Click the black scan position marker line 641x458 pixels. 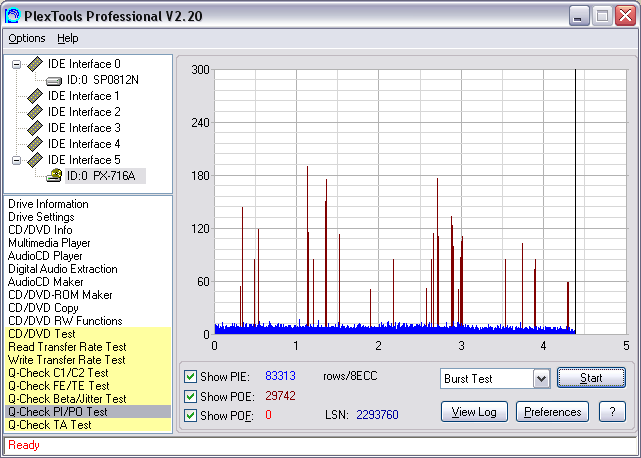tap(576, 200)
